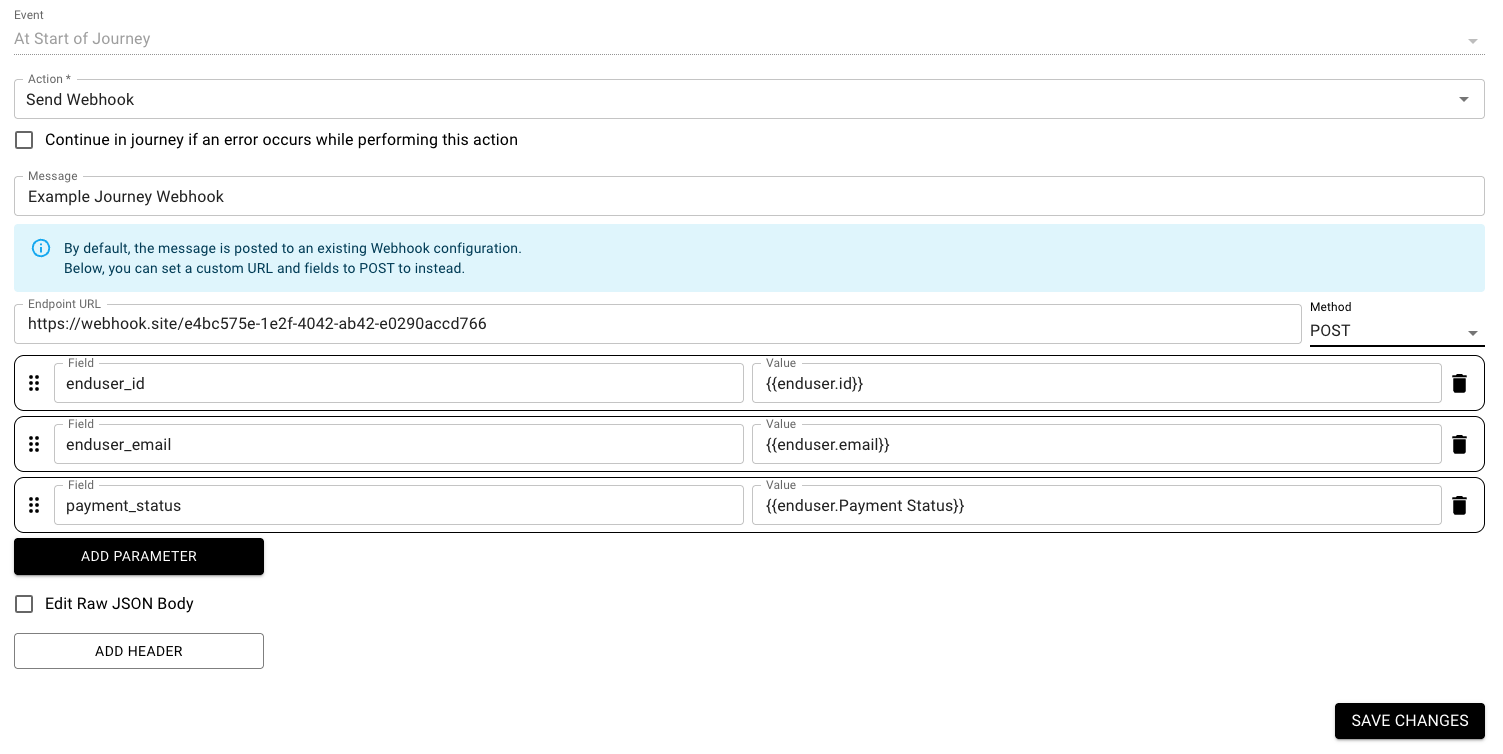Edit the Endpoint URL field
This screenshot has width=1503, height=754.
click(x=658, y=324)
